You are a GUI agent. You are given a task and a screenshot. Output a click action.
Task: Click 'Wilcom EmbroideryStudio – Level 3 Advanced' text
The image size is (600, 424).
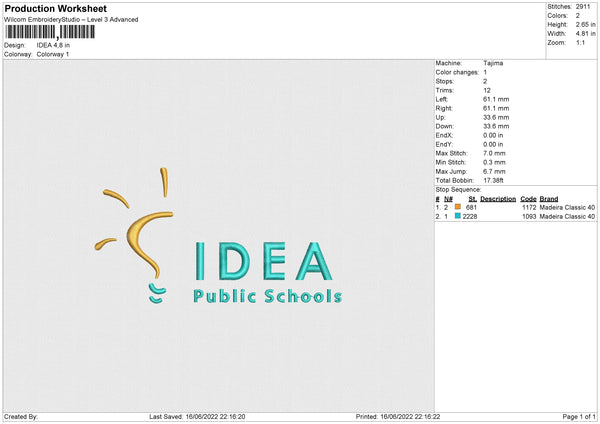(x=71, y=20)
